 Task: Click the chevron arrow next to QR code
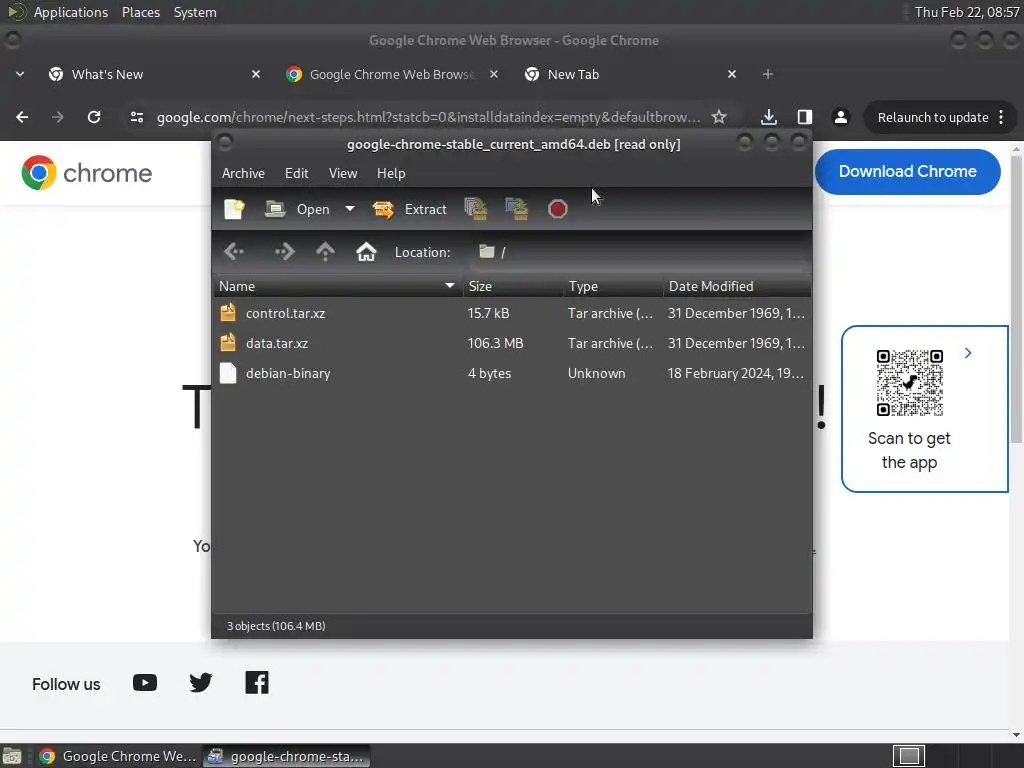click(x=968, y=353)
